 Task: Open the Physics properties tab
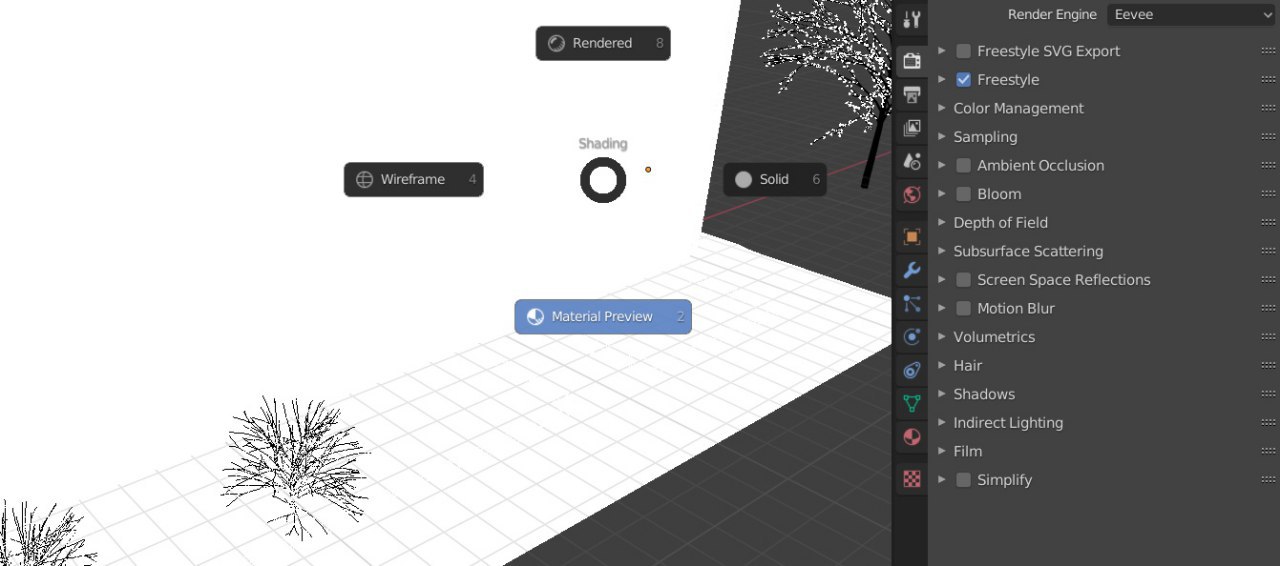tap(911, 337)
